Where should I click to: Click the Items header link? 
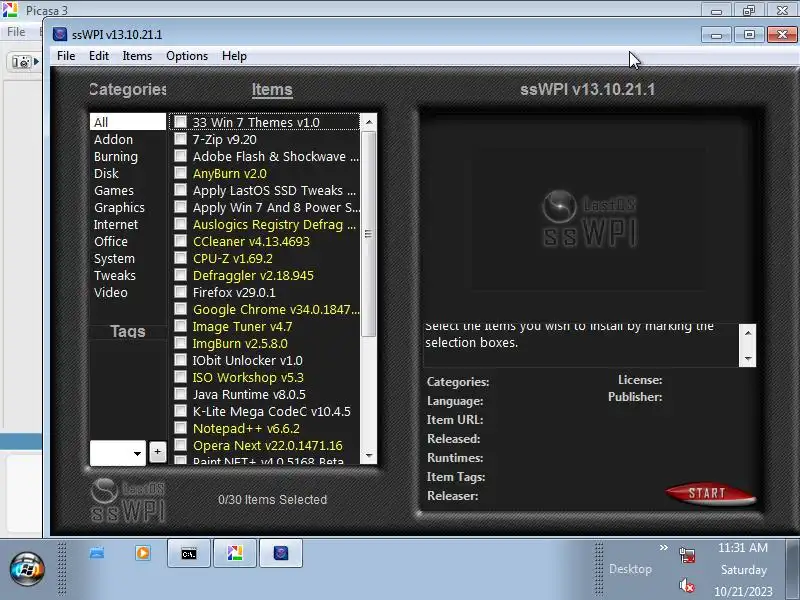click(272, 90)
